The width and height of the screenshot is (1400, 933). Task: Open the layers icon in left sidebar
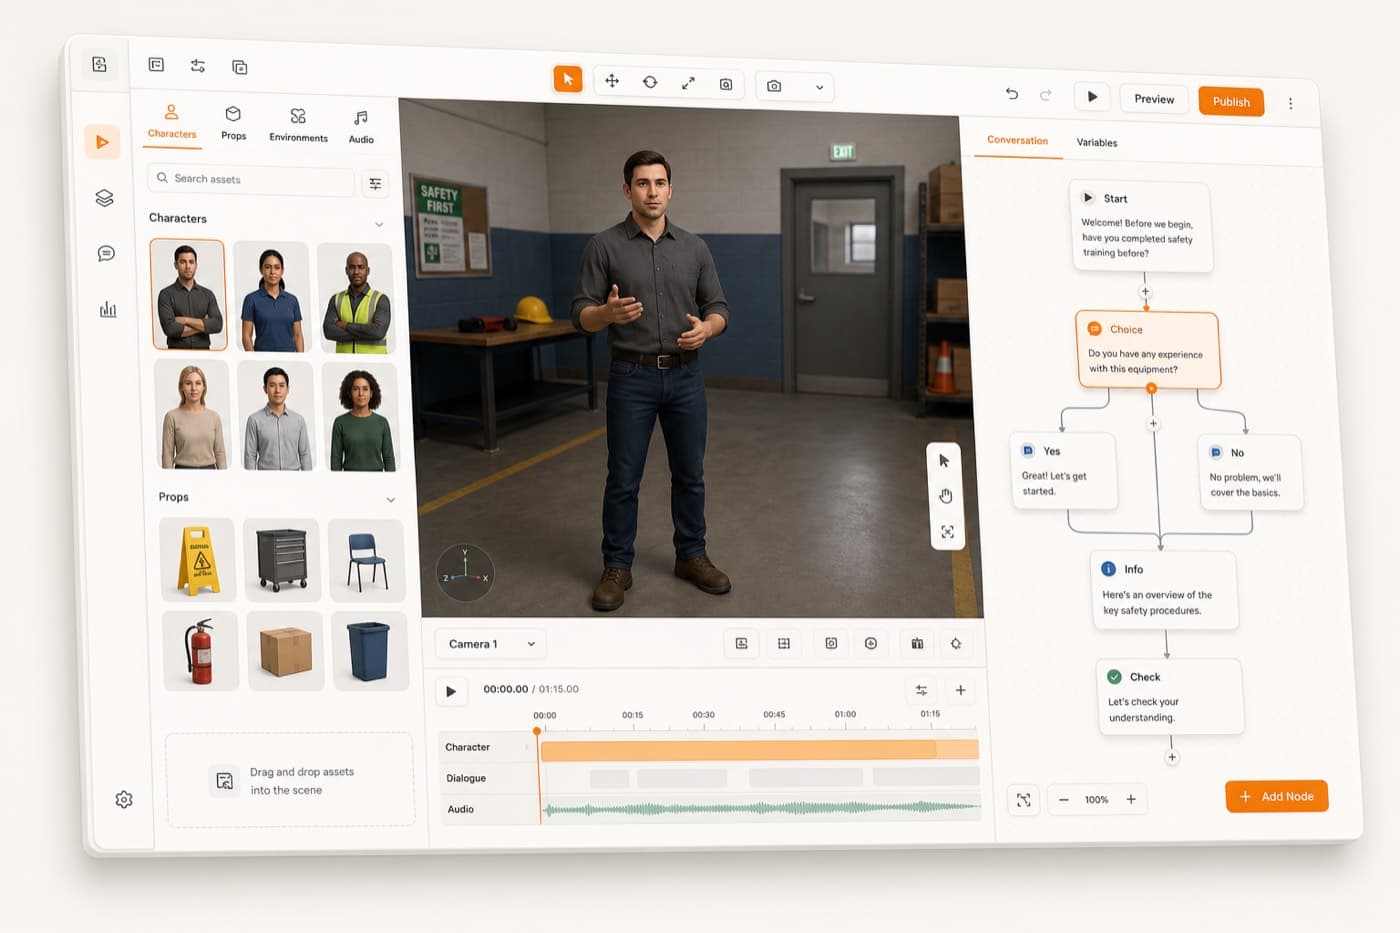[104, 198]
